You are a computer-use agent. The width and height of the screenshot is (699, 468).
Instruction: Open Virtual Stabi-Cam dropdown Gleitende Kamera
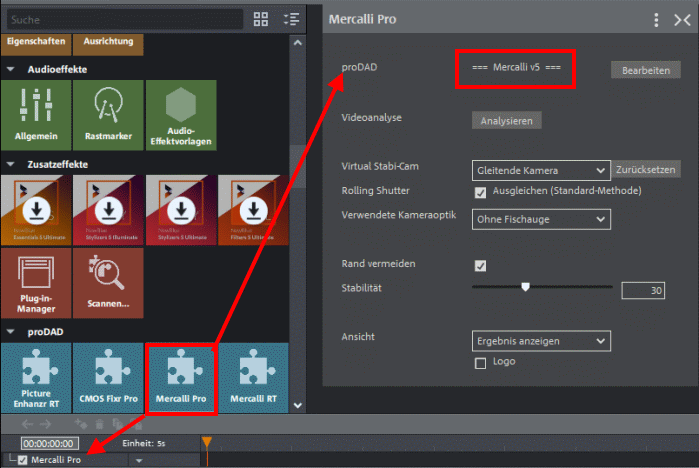(541, 170)
